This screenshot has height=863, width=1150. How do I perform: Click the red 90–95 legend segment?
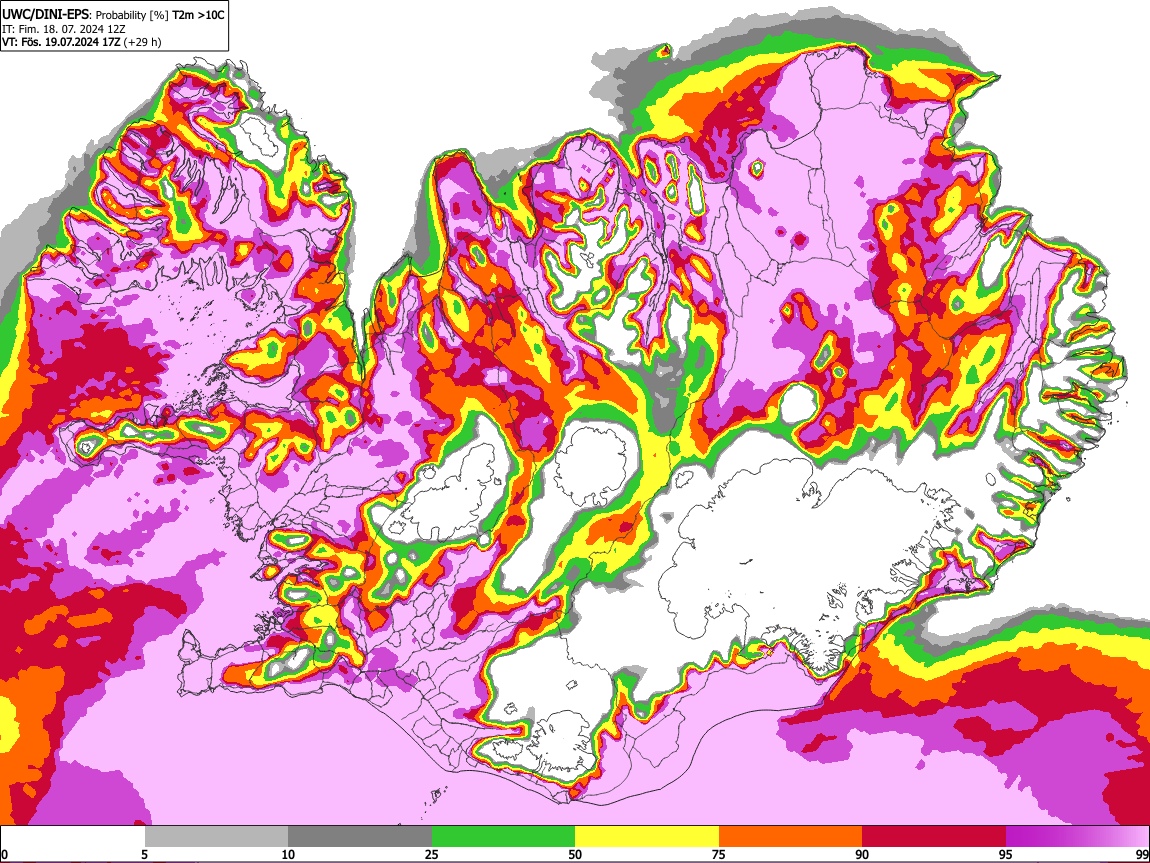click(934, 836)
